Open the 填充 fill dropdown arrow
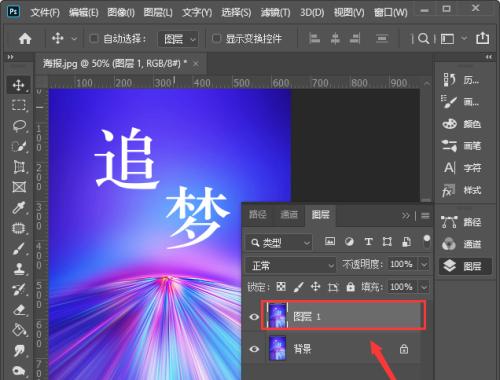This screenshot has width=500, height=380. pyautogui.click(x=424, y=287)
